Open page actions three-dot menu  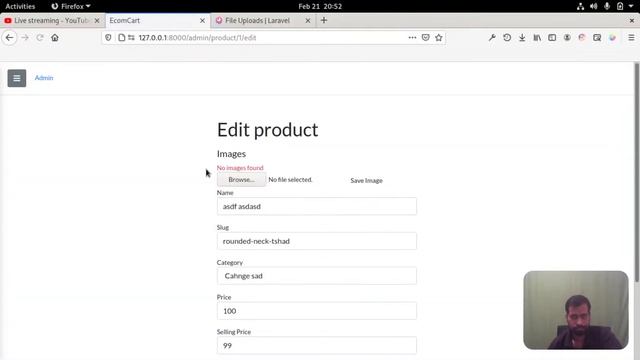412,38
